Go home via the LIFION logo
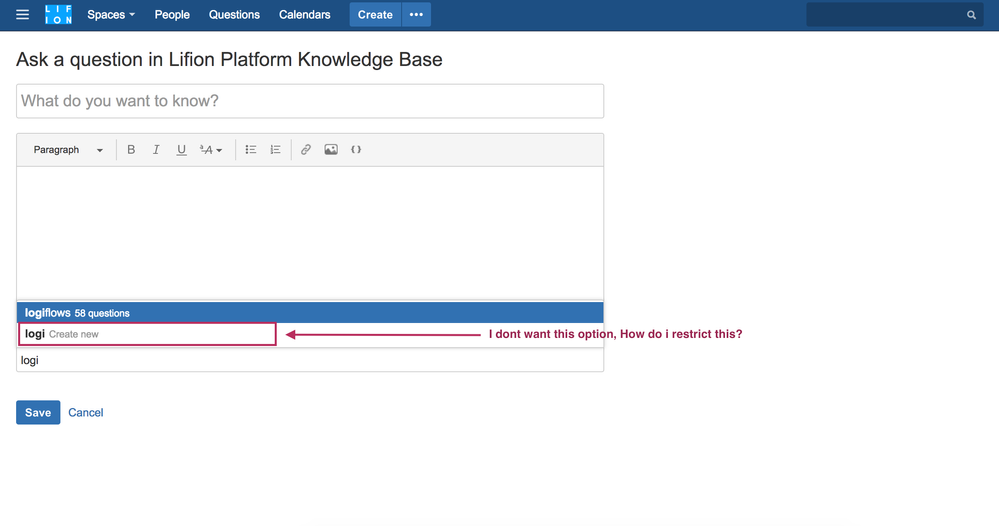The width and height of the screenshot is (999, 526). pos(59,15)
